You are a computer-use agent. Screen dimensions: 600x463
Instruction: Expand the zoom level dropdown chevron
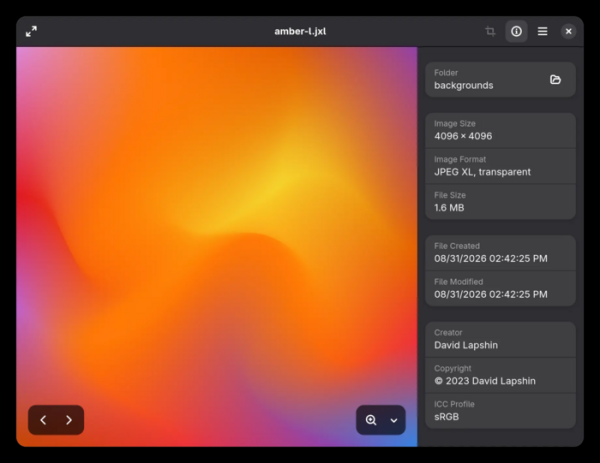click(x=394, y=420)
